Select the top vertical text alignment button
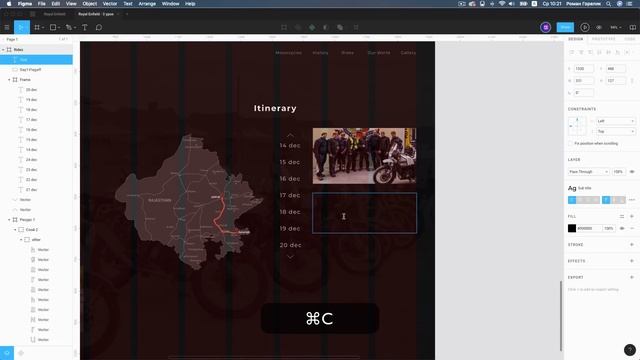The height and width of the screenshot is (360, 640). click(606, 200)
